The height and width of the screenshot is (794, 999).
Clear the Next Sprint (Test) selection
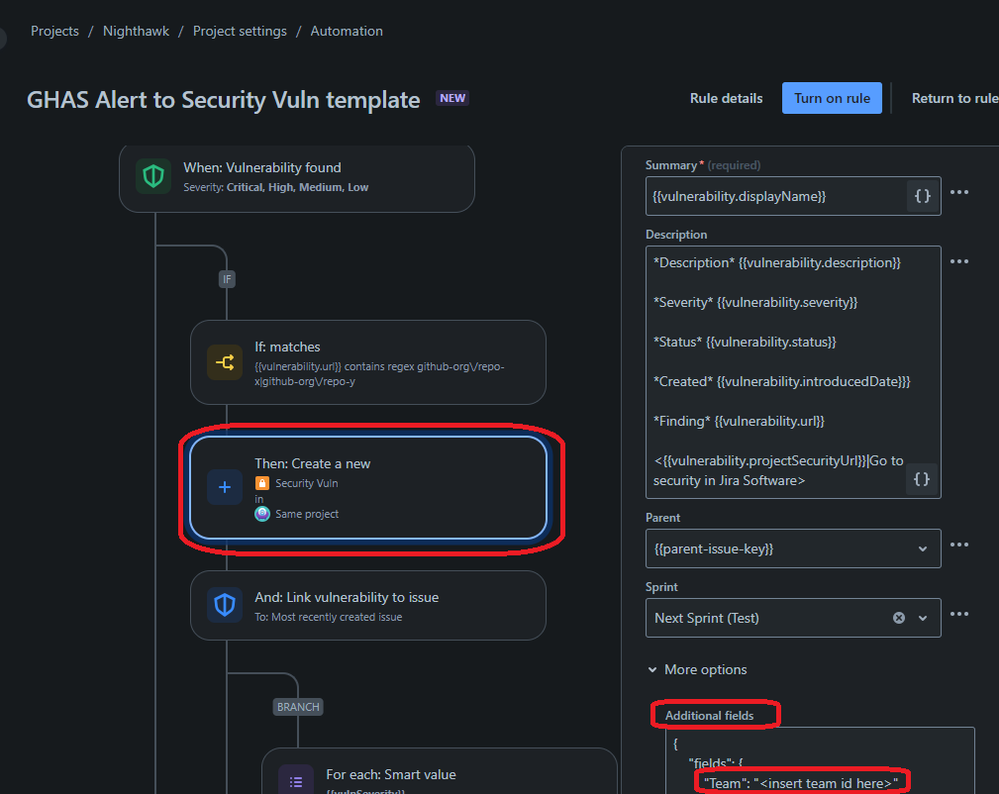coord(899,617)
